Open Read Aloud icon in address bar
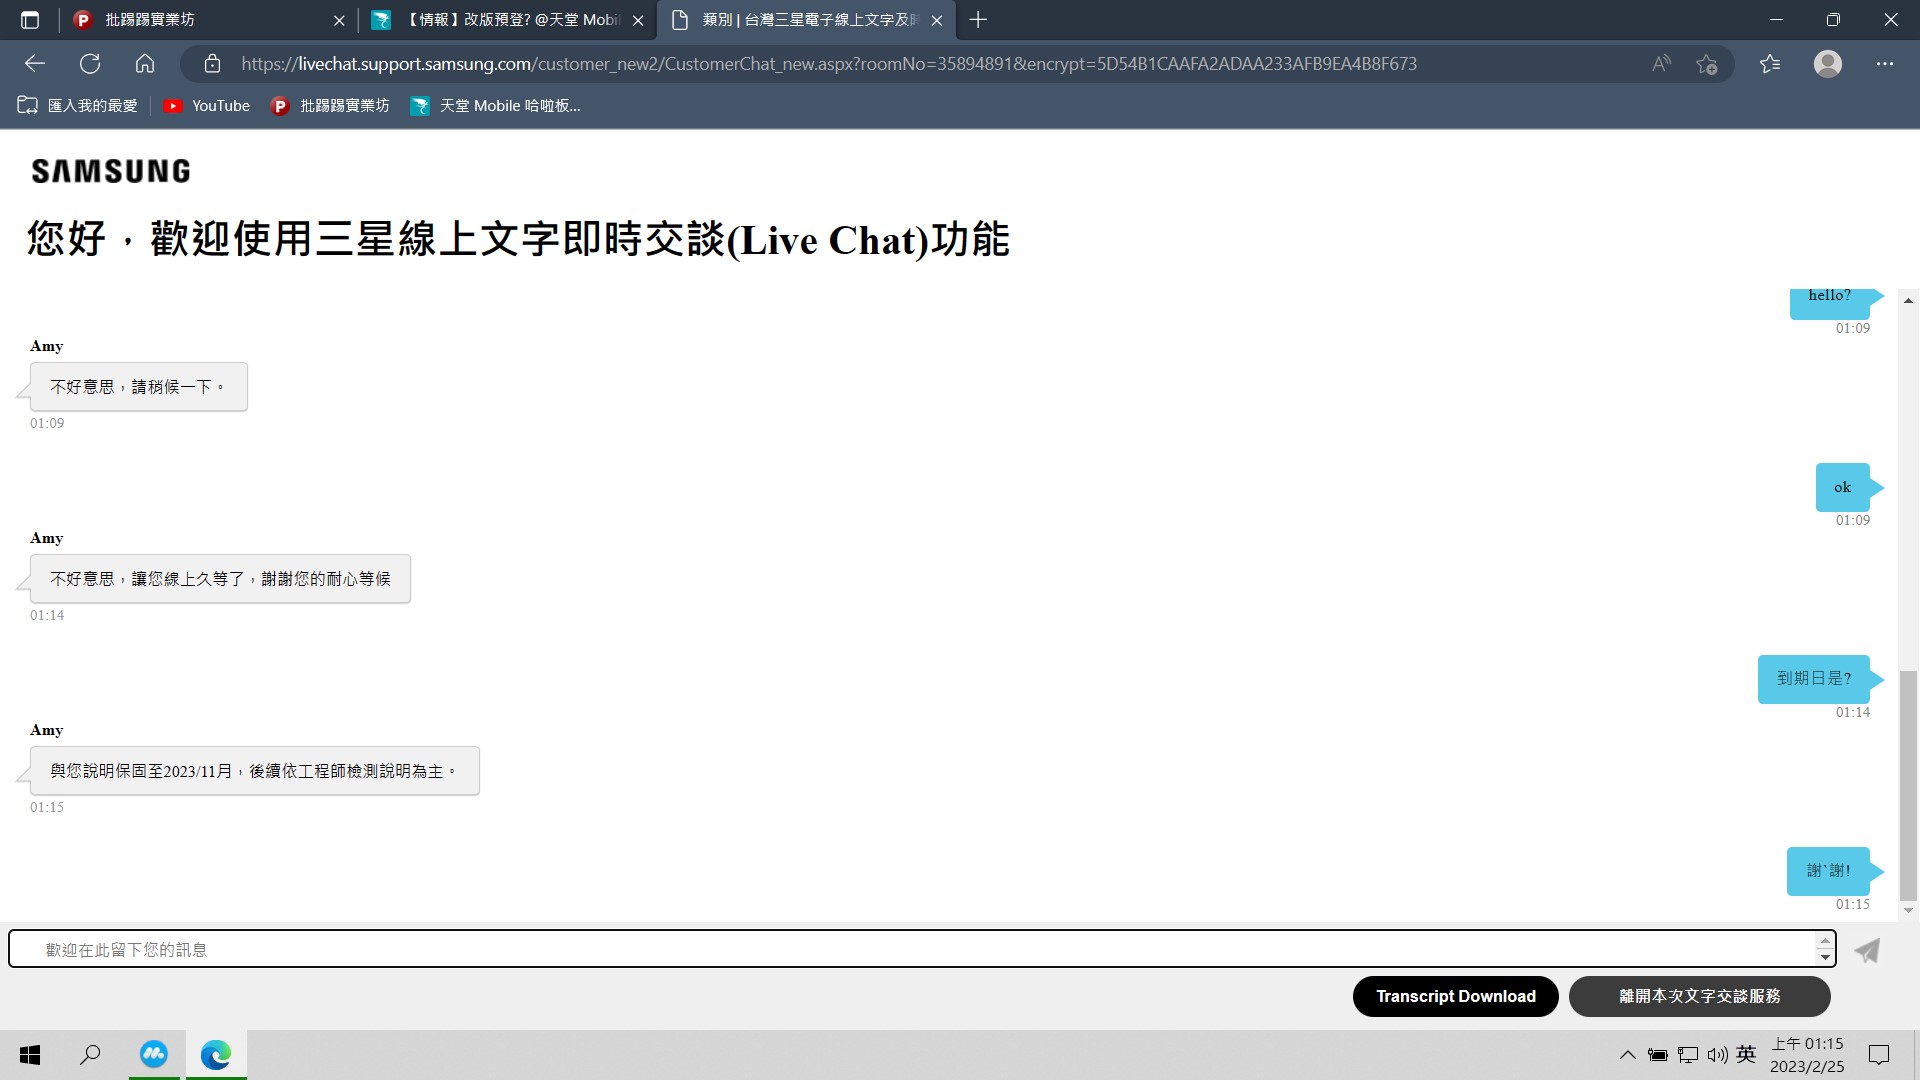This screenshot has height=1080, width=1920. pos(1661,64)
